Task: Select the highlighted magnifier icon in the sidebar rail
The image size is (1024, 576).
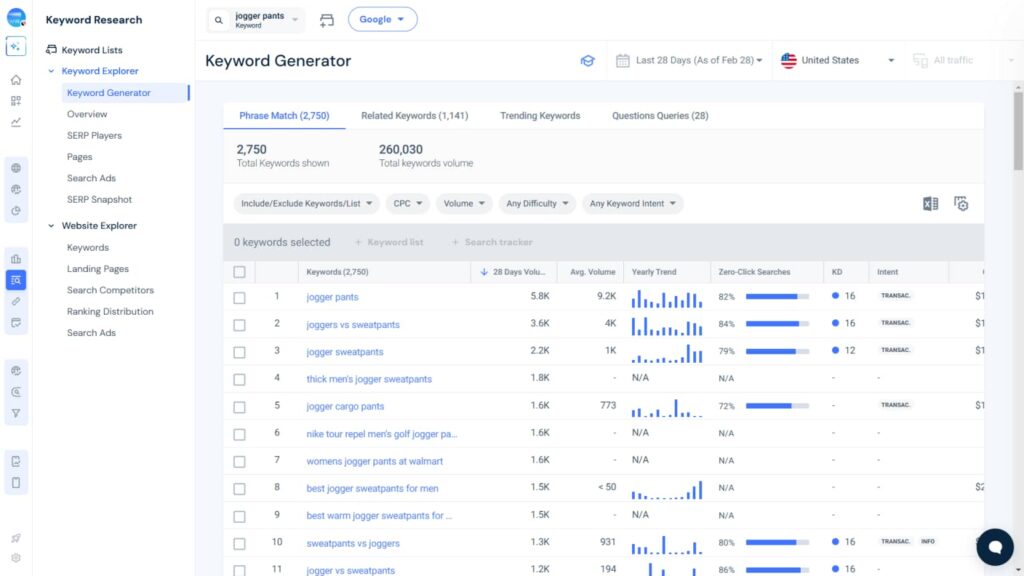Action: point(14,280)
